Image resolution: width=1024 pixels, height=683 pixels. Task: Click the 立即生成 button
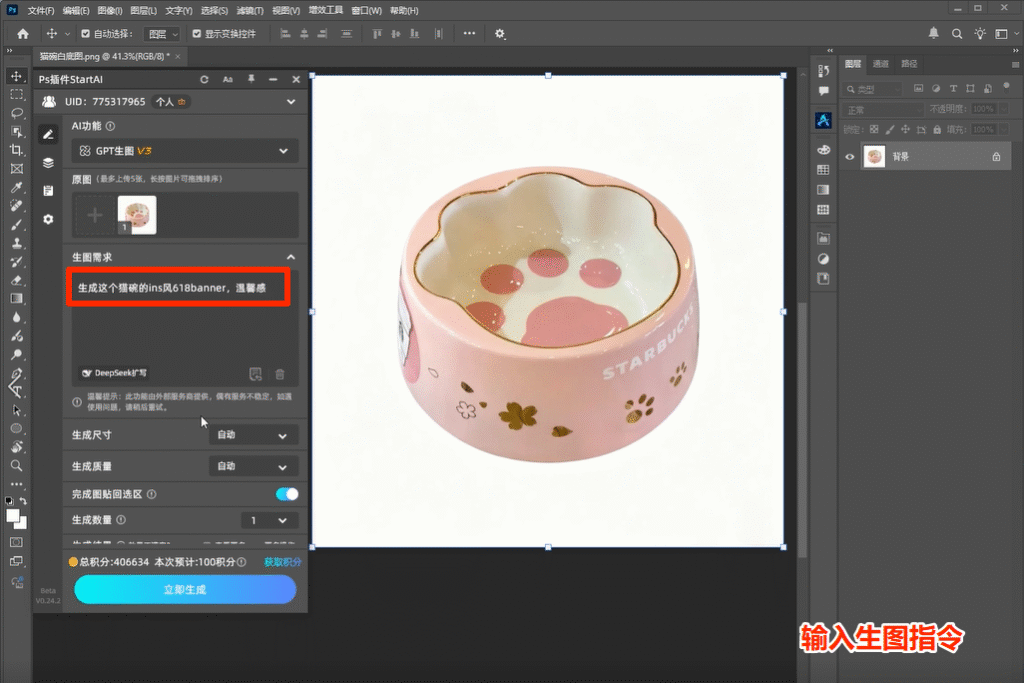pyautogui.click(x=185, y=590)
